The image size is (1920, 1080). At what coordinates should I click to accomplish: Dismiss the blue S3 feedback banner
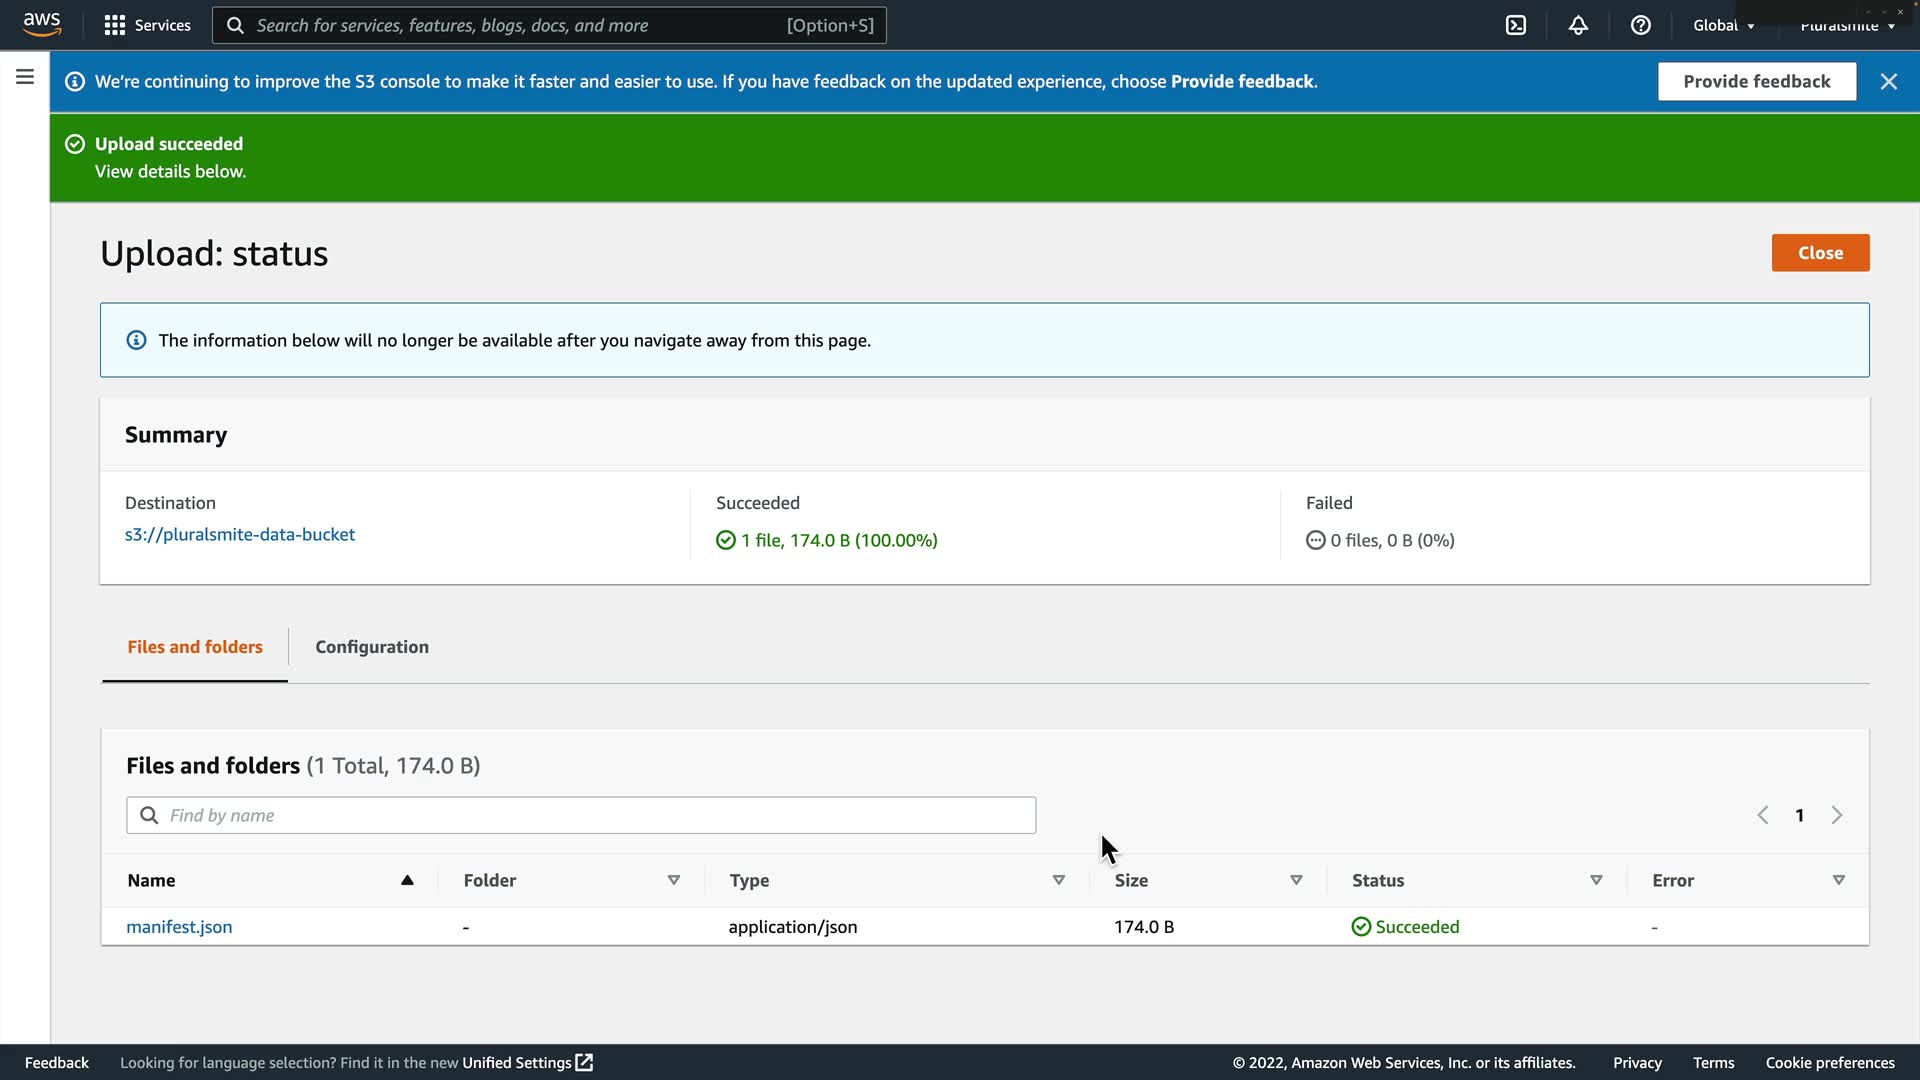pyautogui.click(x=1888, y=82)
